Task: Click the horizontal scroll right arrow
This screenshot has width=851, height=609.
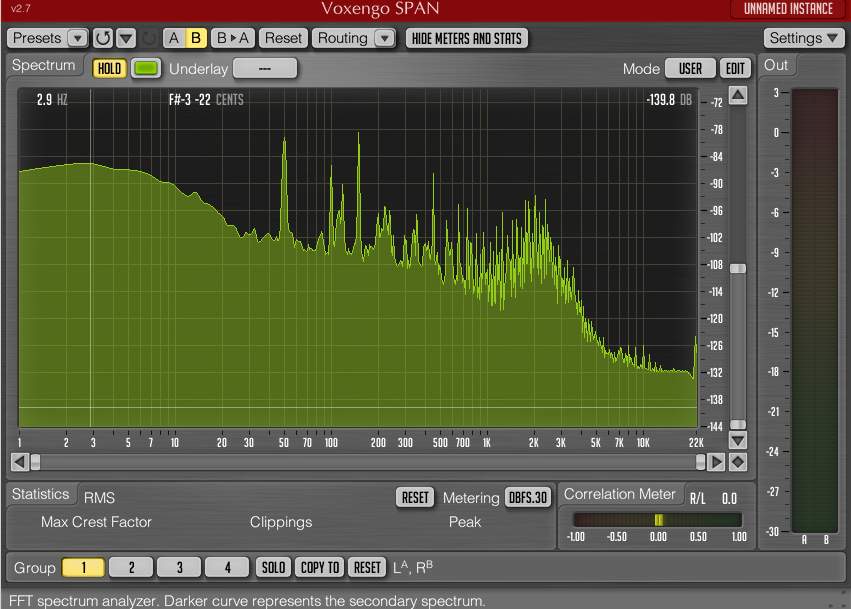Action: point(716,461)
